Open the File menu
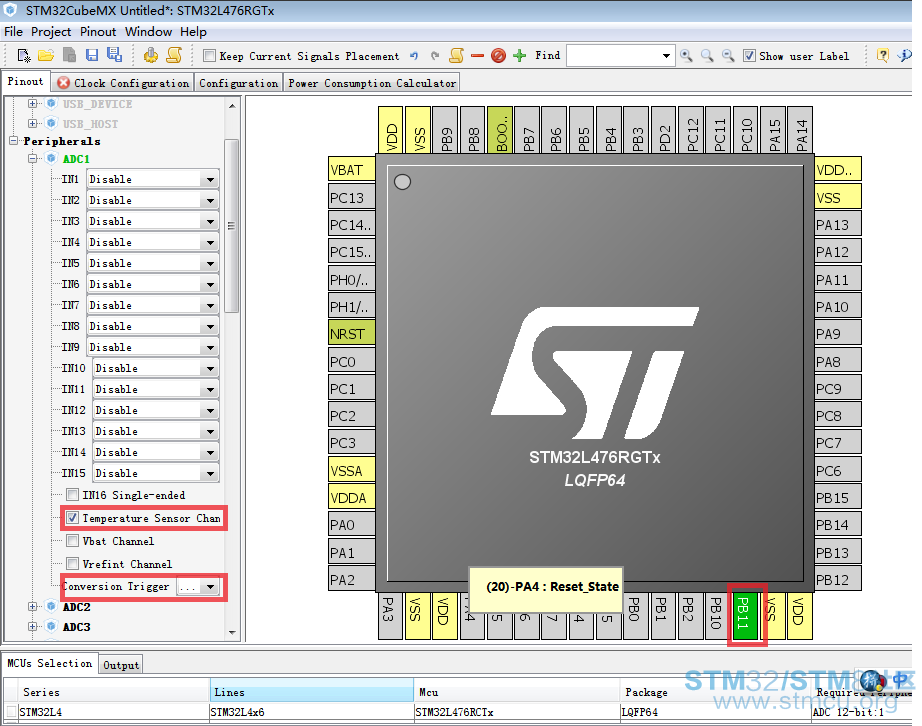Viewport: 922px width, 726px height. tap(14, 32)
